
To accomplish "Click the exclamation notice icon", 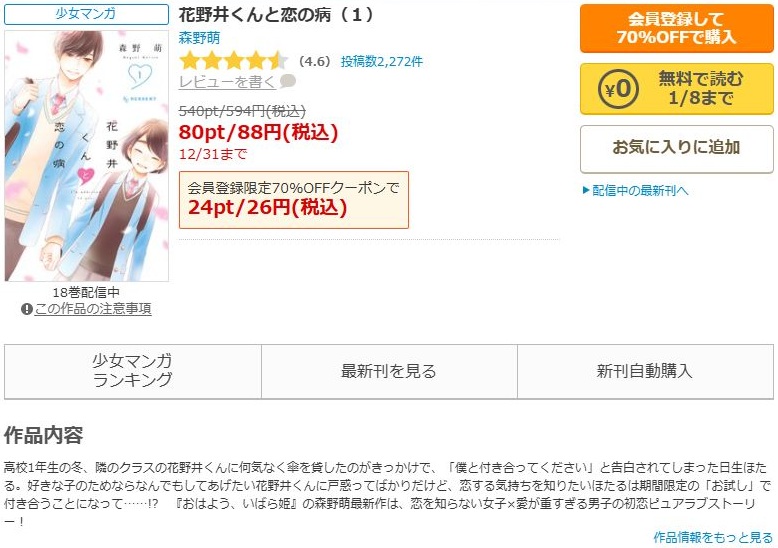I will coord(27,309).
